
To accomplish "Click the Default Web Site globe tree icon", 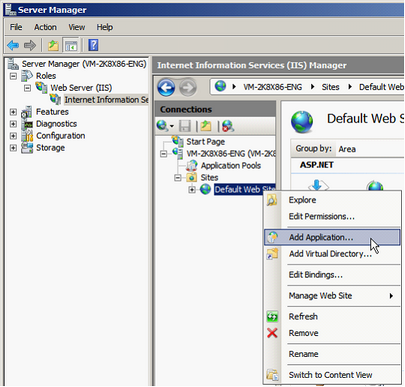I will tap(205, 189).
